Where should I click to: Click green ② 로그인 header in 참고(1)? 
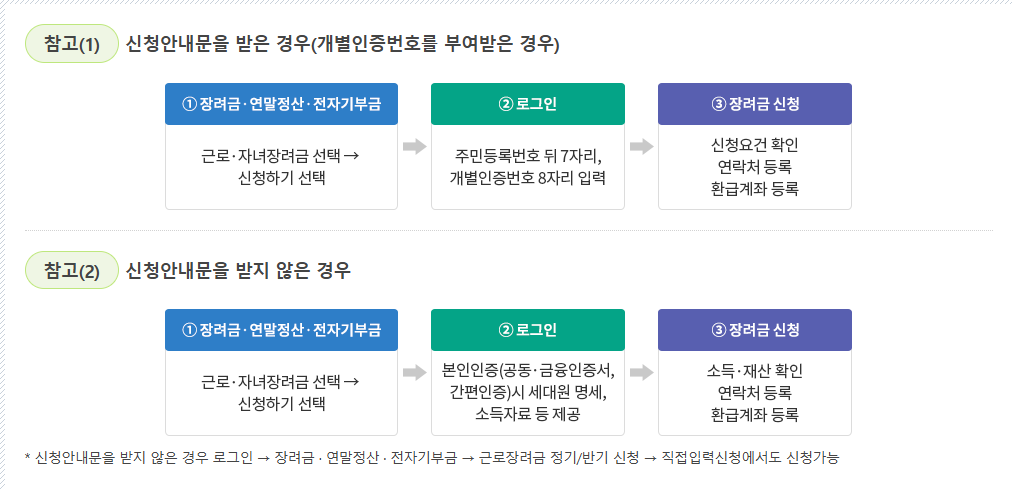tap(528, 104)
